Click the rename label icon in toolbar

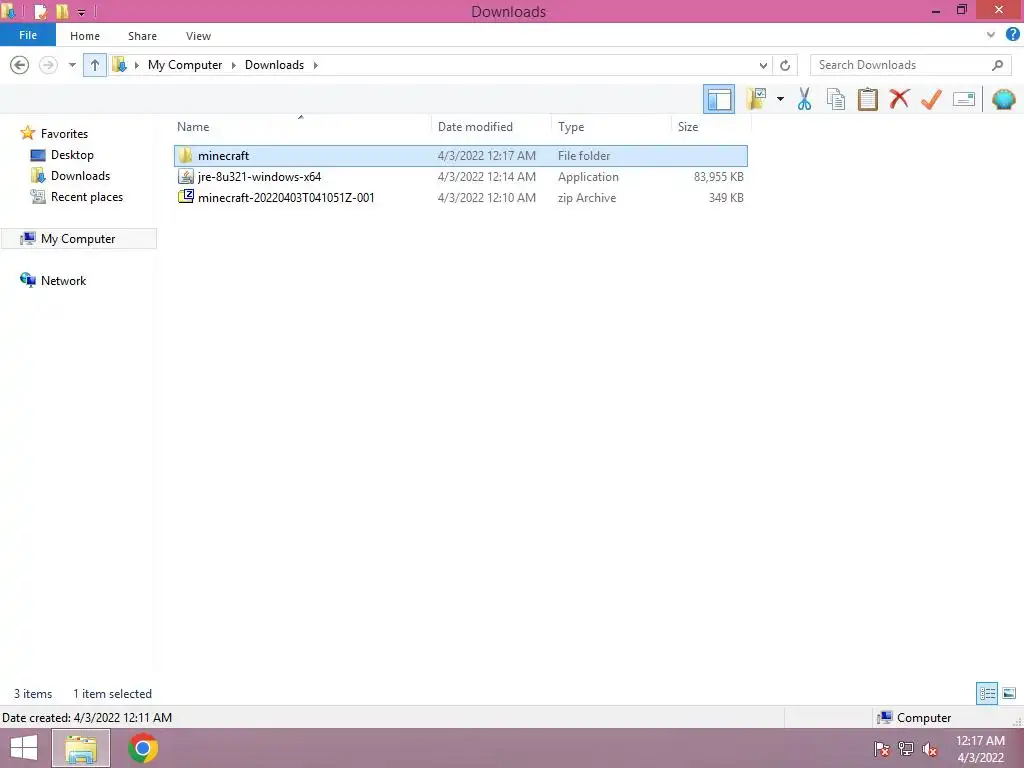(964, 99)
